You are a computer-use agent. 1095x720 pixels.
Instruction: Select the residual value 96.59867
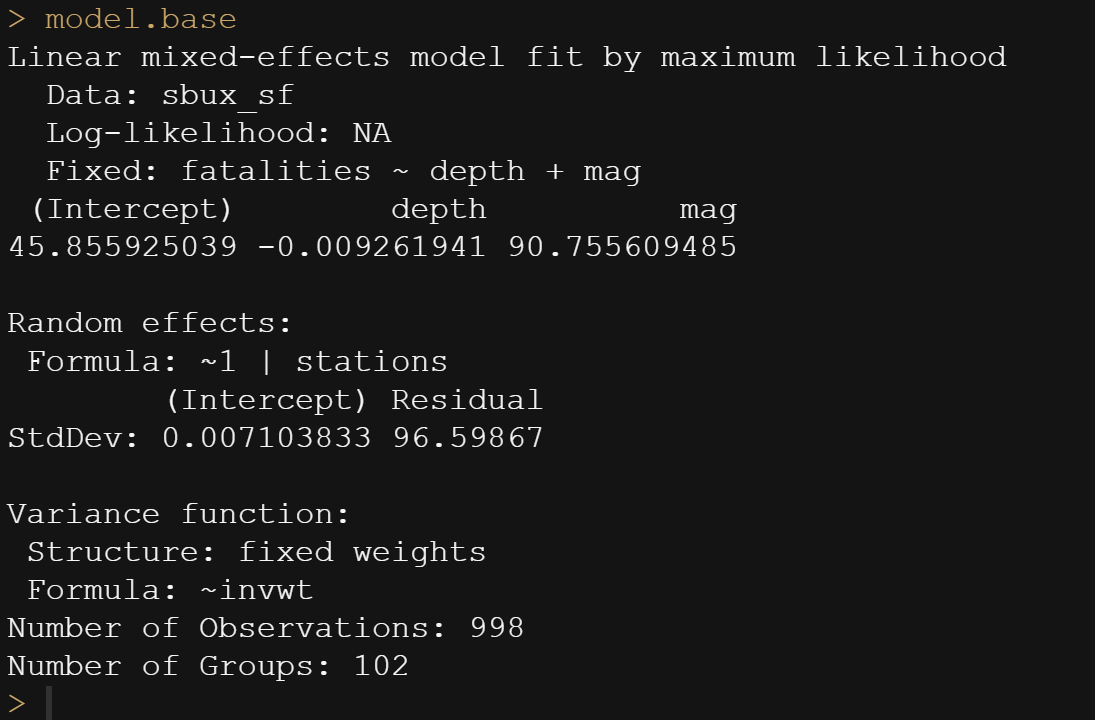pyautogui.click(x=468, y=438)
